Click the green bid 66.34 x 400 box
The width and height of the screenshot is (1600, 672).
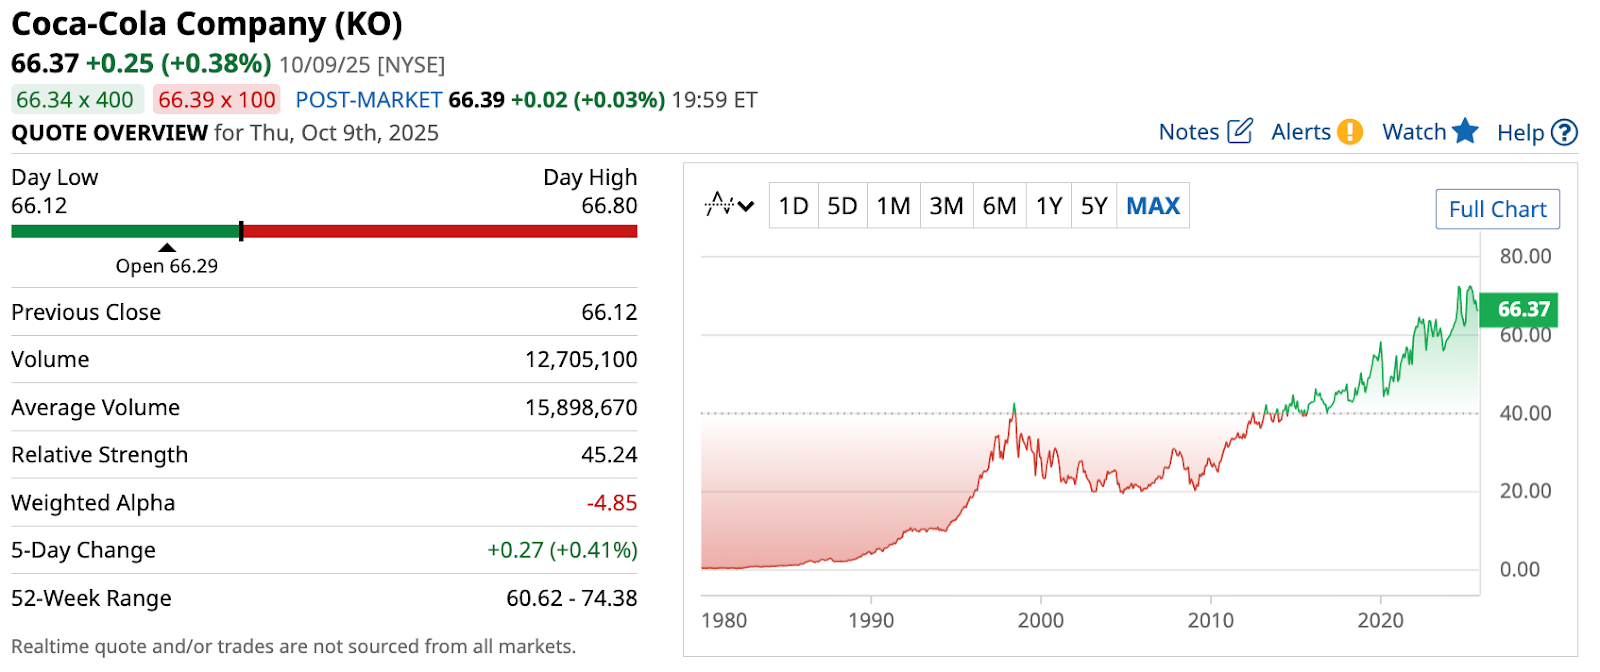(x=75, y=100)
